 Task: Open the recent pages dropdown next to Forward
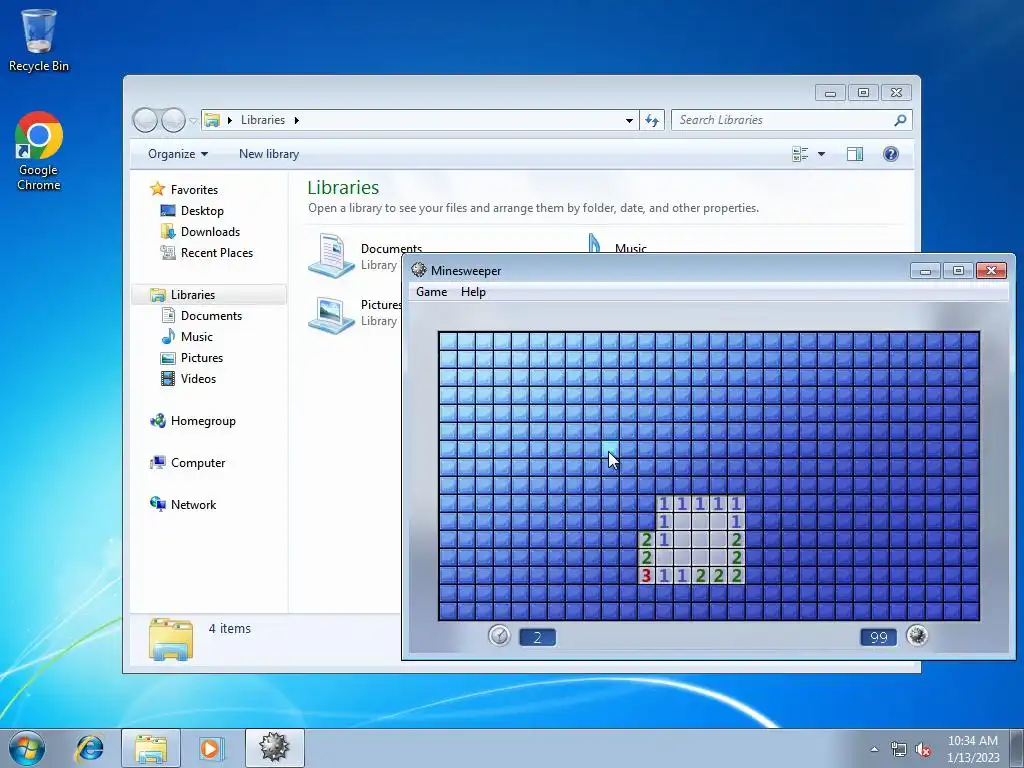click(193, 121)
